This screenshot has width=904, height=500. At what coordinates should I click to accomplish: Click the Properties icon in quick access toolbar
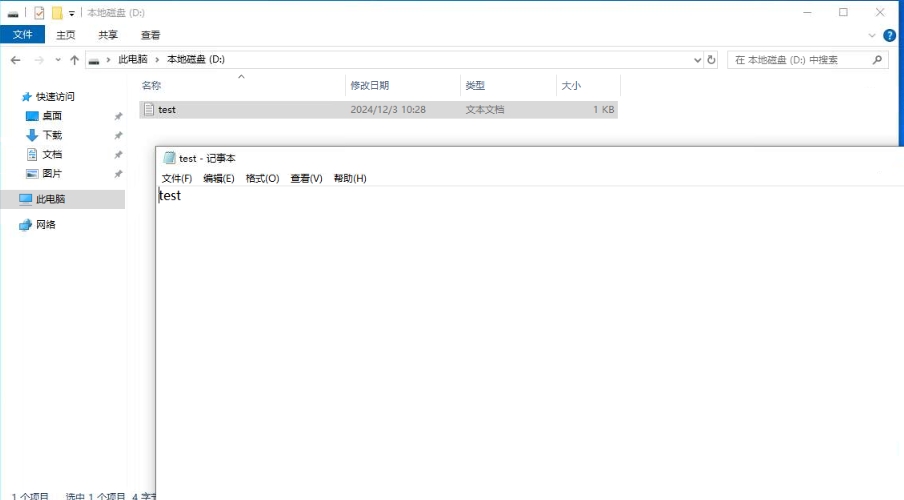pos(39,13)
